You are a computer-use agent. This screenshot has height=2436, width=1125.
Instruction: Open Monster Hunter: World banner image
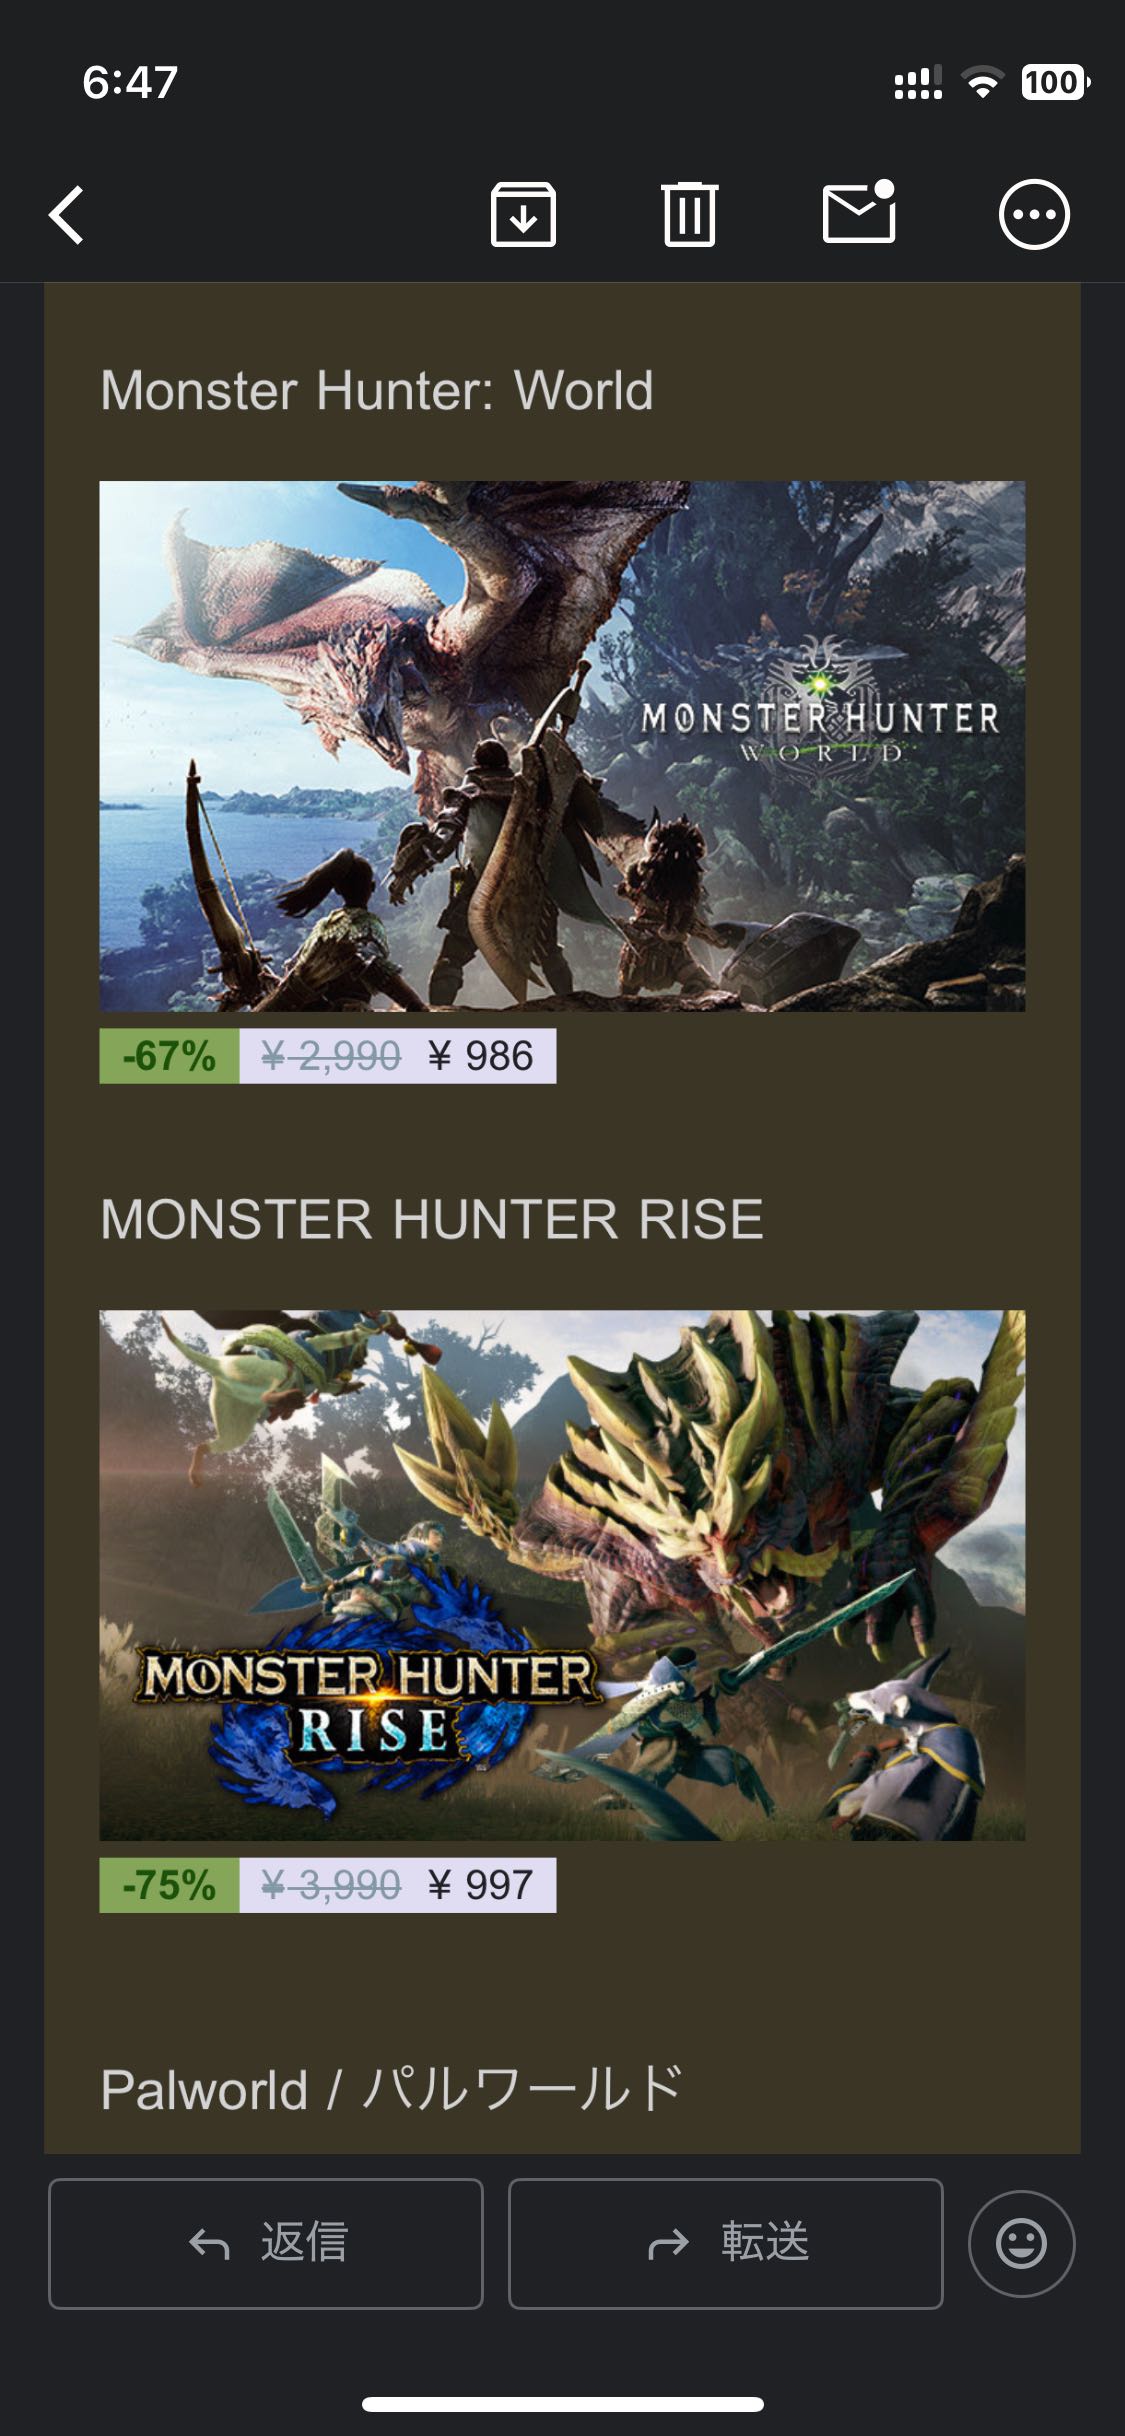[562, 746]
